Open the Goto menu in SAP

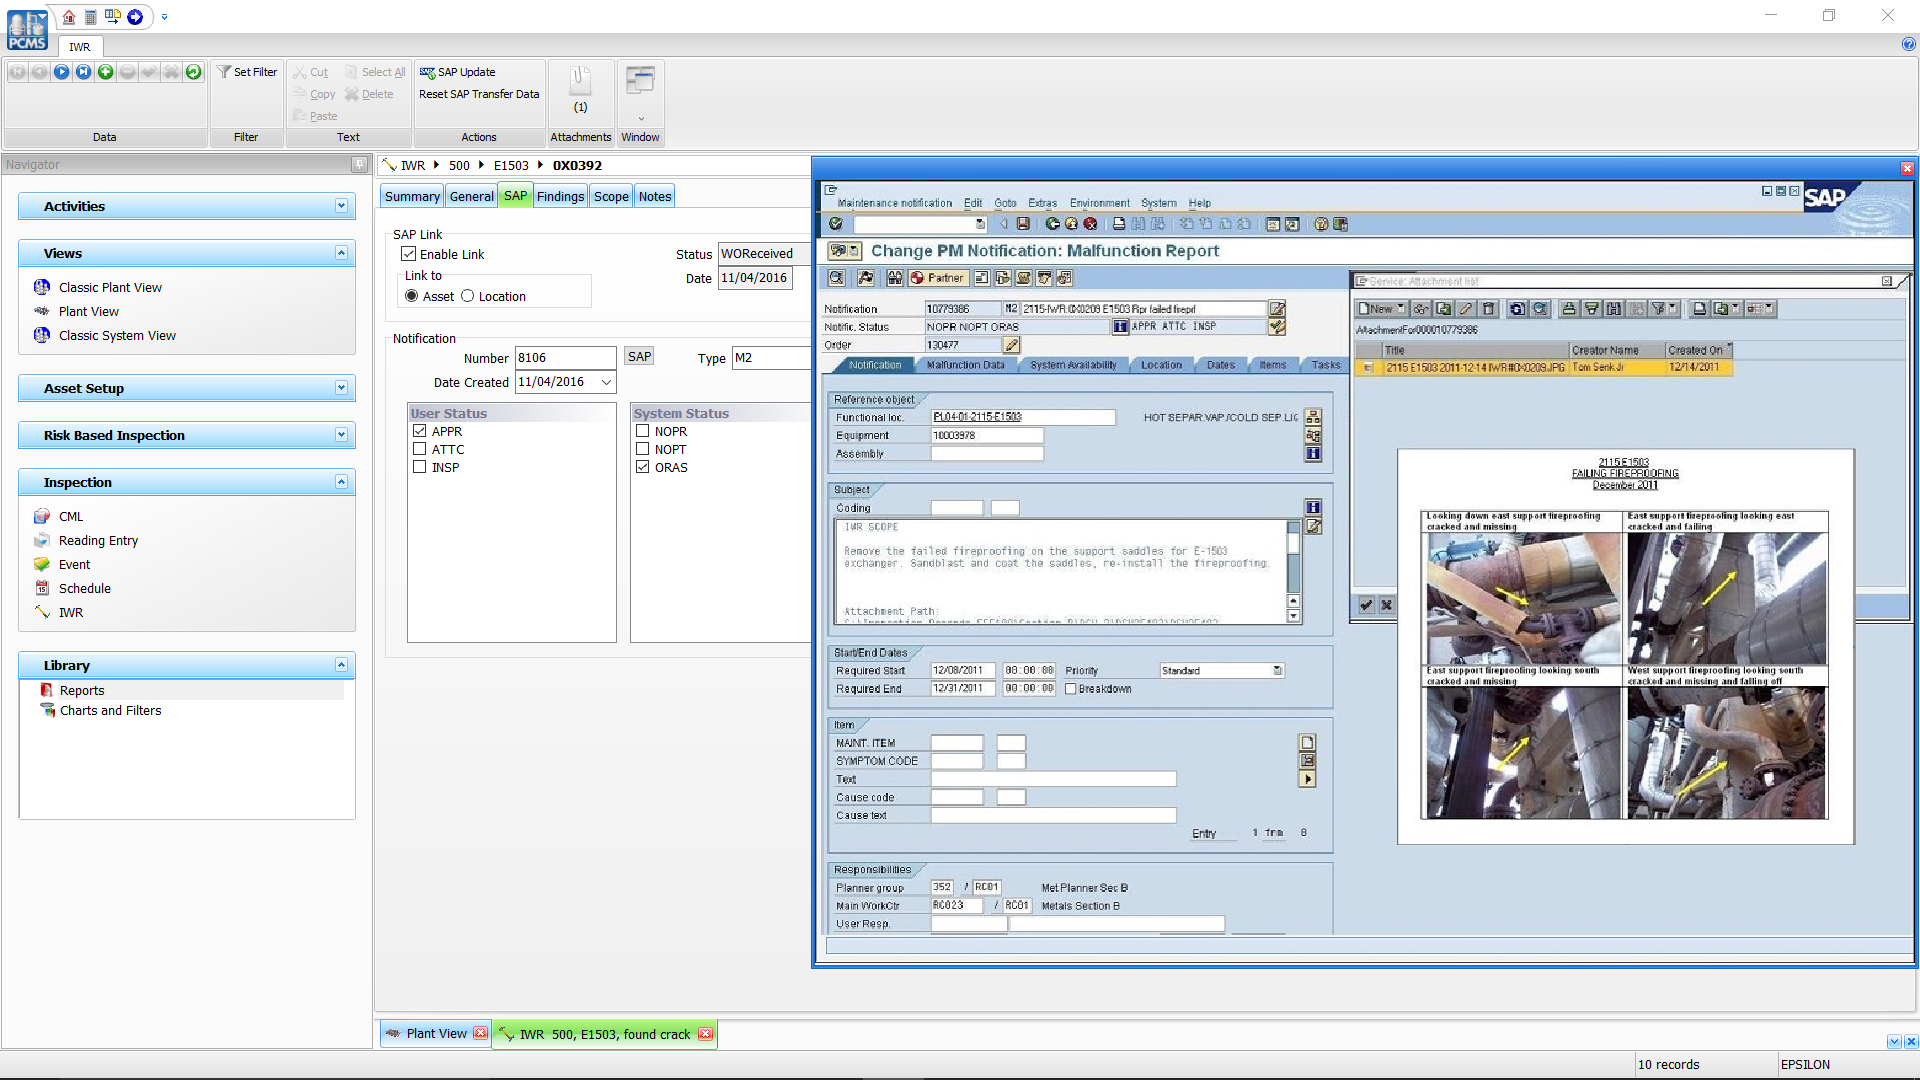(x=1005, y=202)
